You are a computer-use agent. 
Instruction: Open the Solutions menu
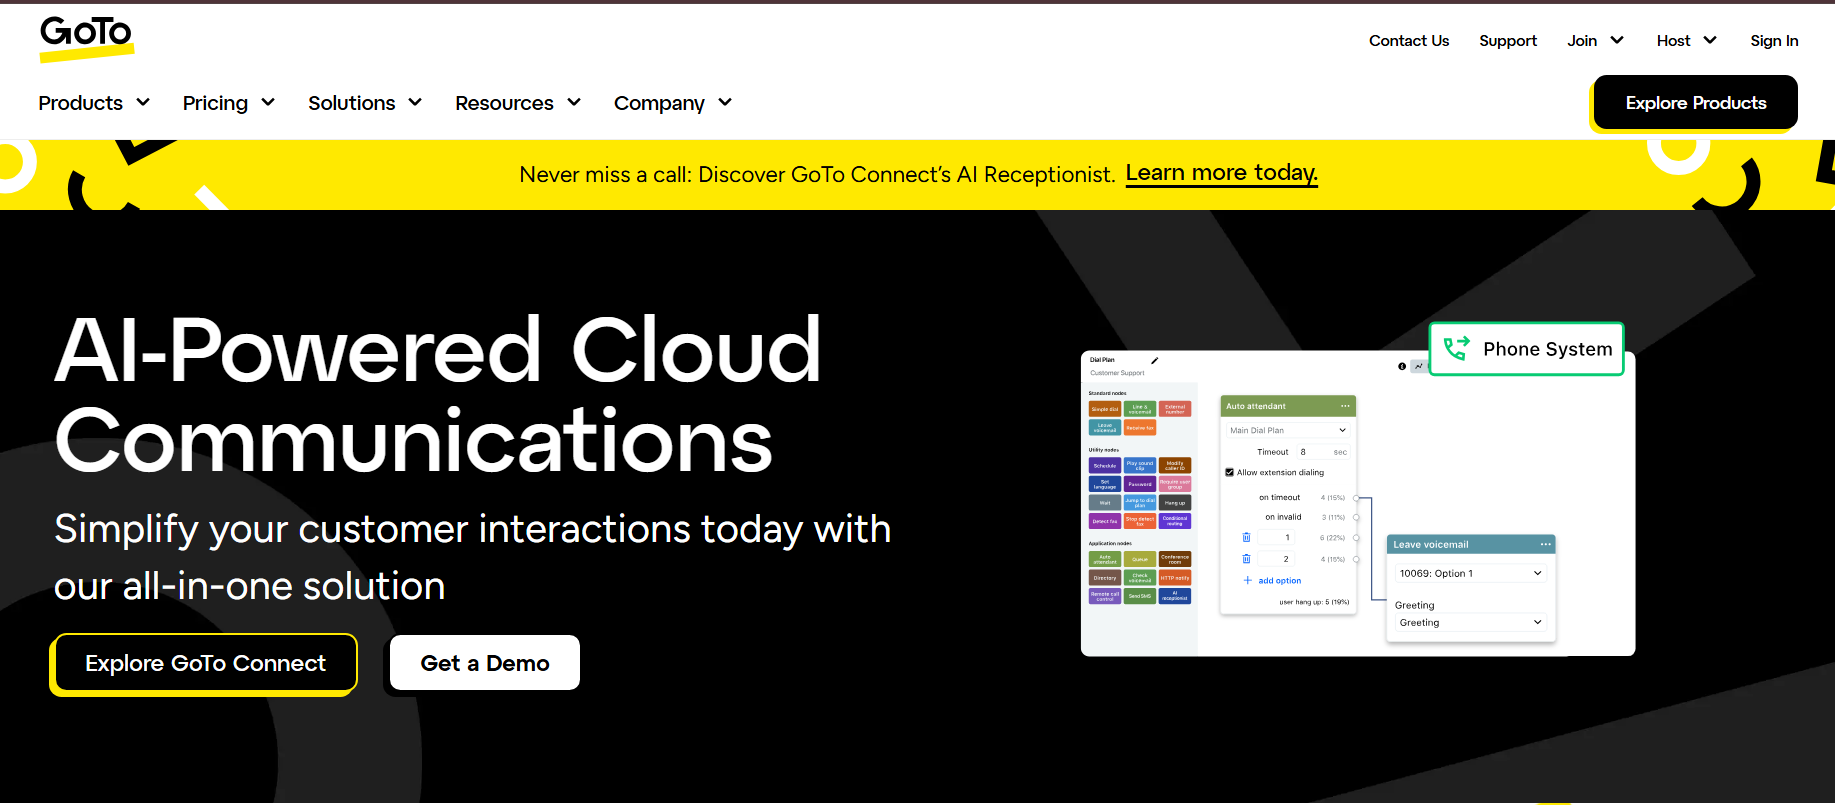pos(365,103)
